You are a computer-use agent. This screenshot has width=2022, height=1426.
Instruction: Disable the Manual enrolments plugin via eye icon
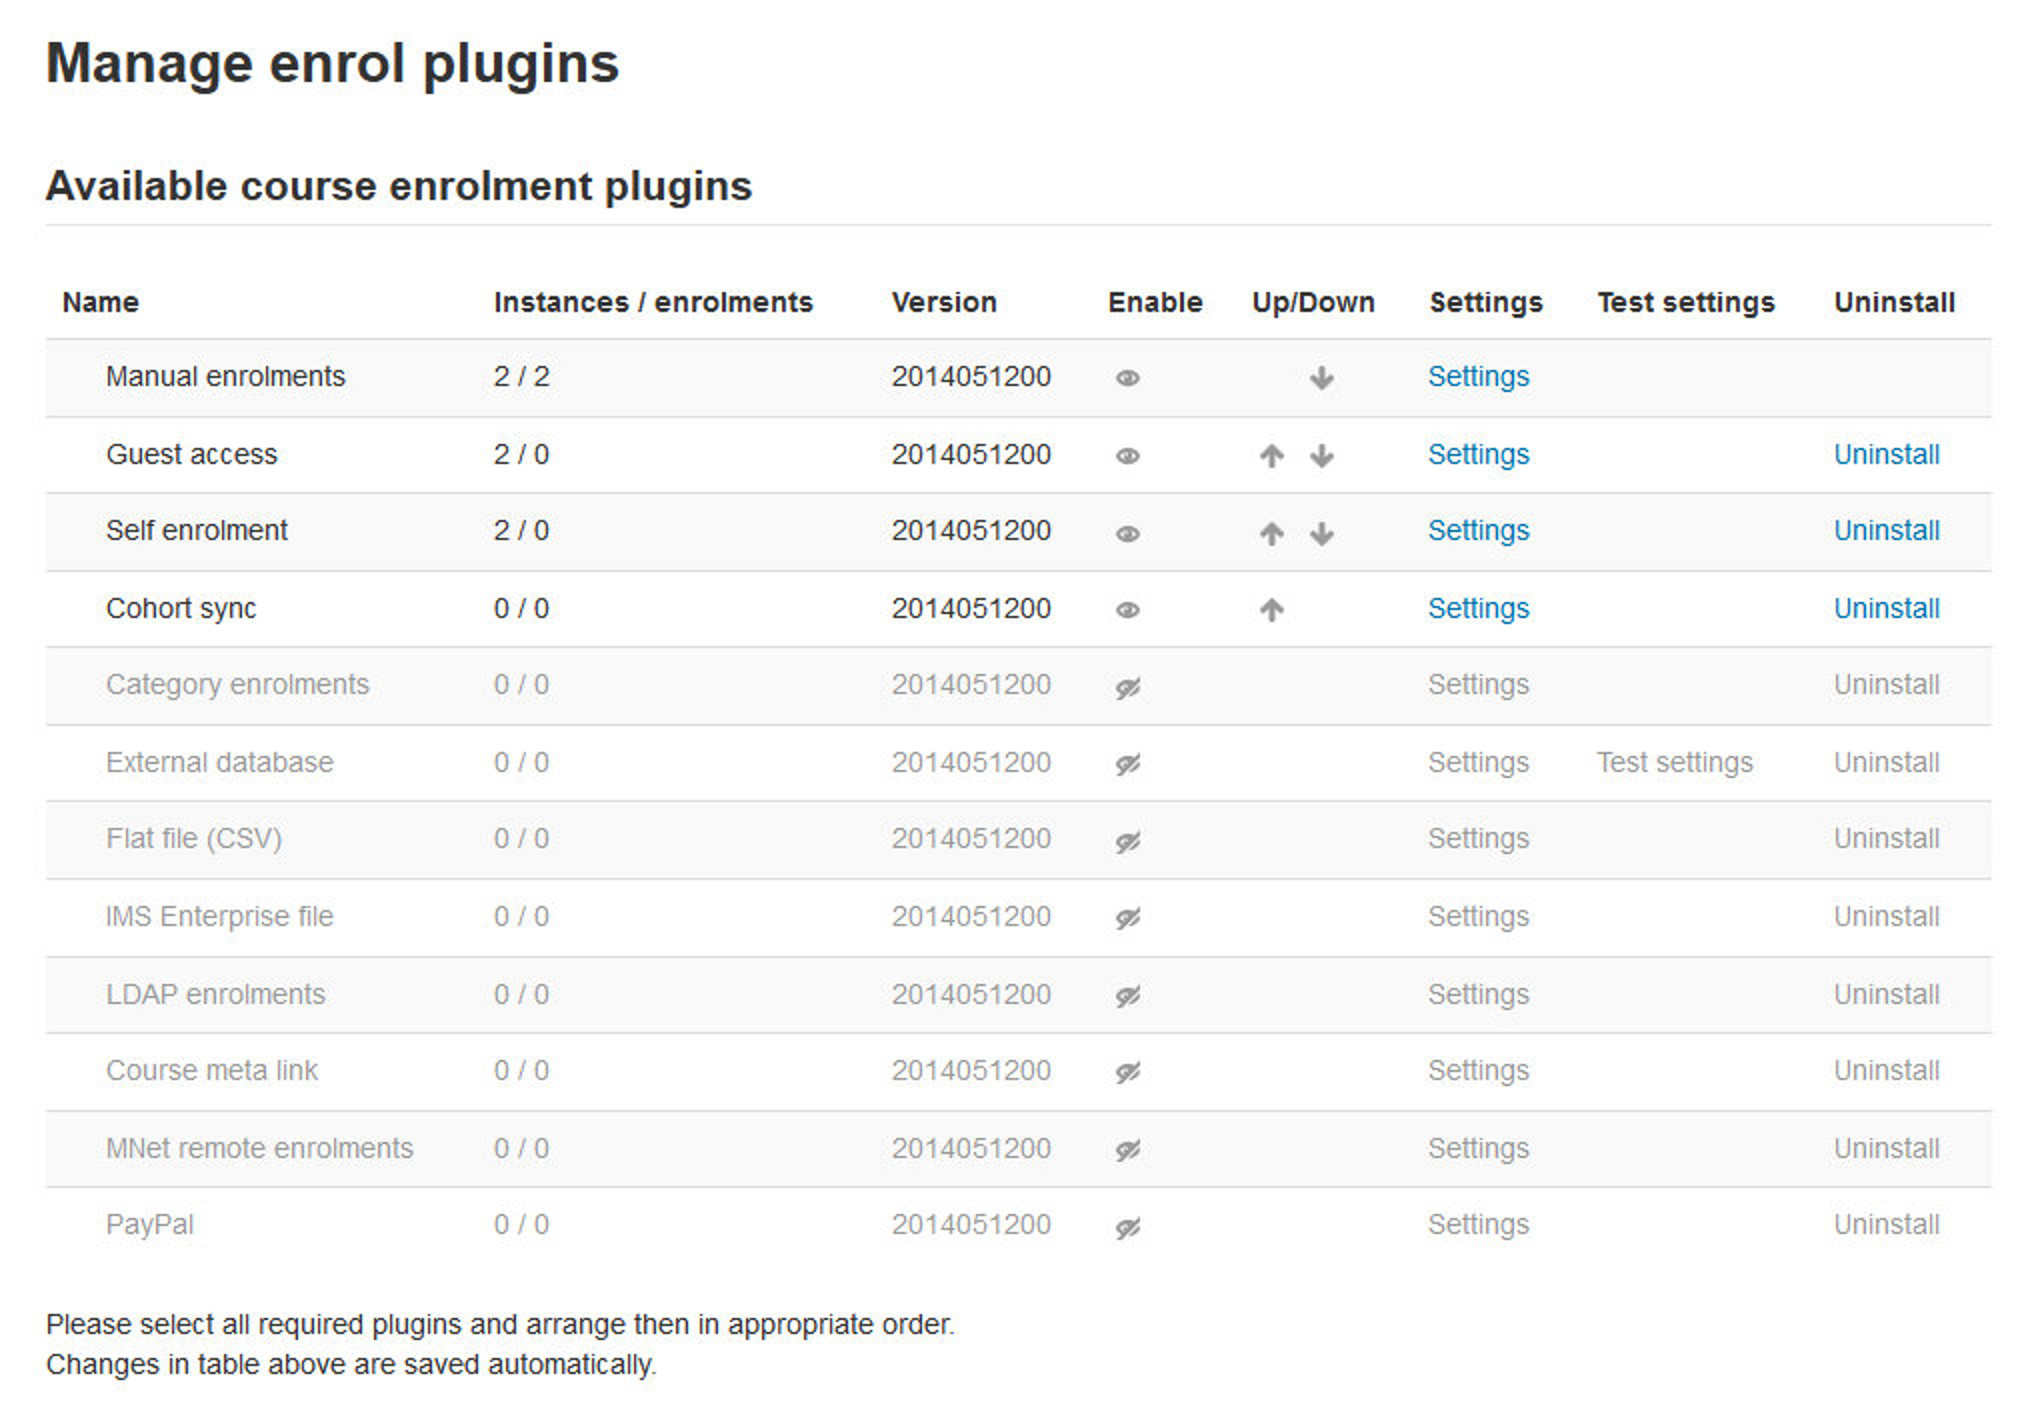tap(1127, 378)
